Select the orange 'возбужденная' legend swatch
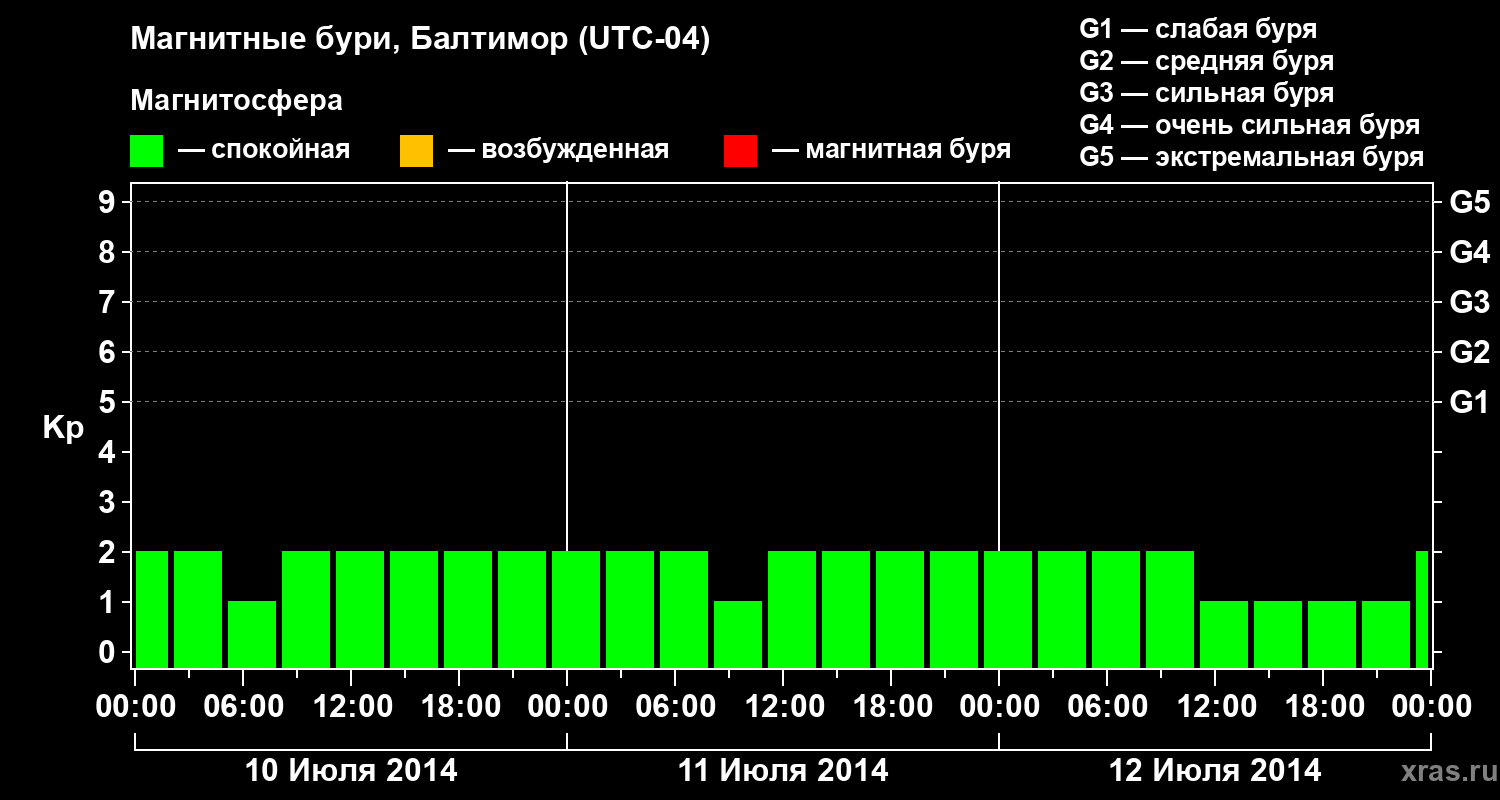Viewport: 1500px width, 800px height. (x=416, y=151)
